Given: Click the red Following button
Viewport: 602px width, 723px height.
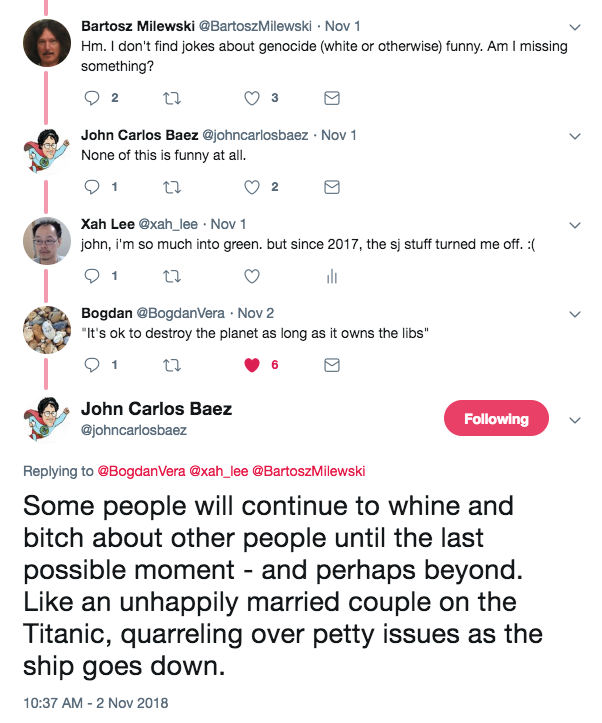Looking at the screenshot, I should tap(496, 419).
